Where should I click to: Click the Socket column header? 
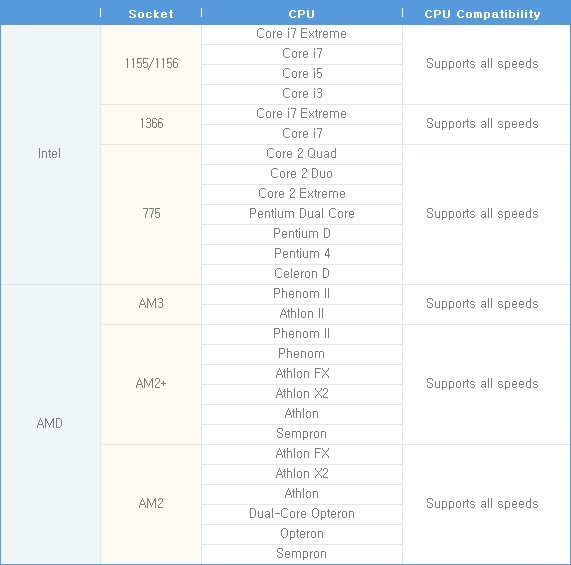click(x=151, y=14)
